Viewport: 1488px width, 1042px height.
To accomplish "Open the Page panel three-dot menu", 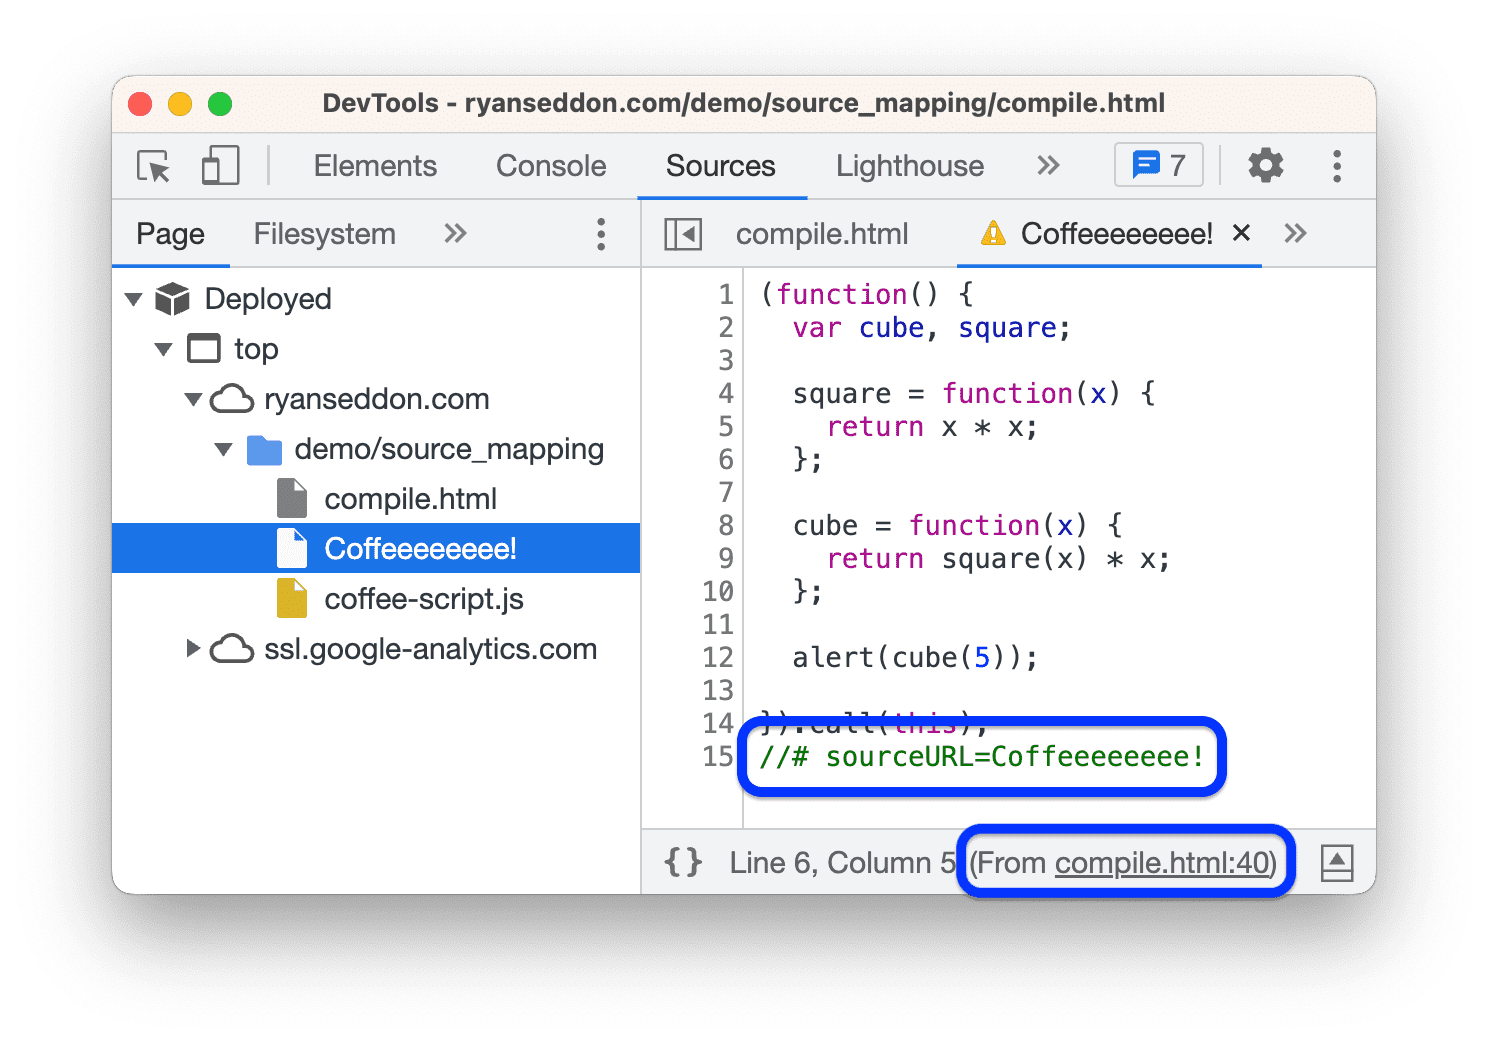I will 600,233.
